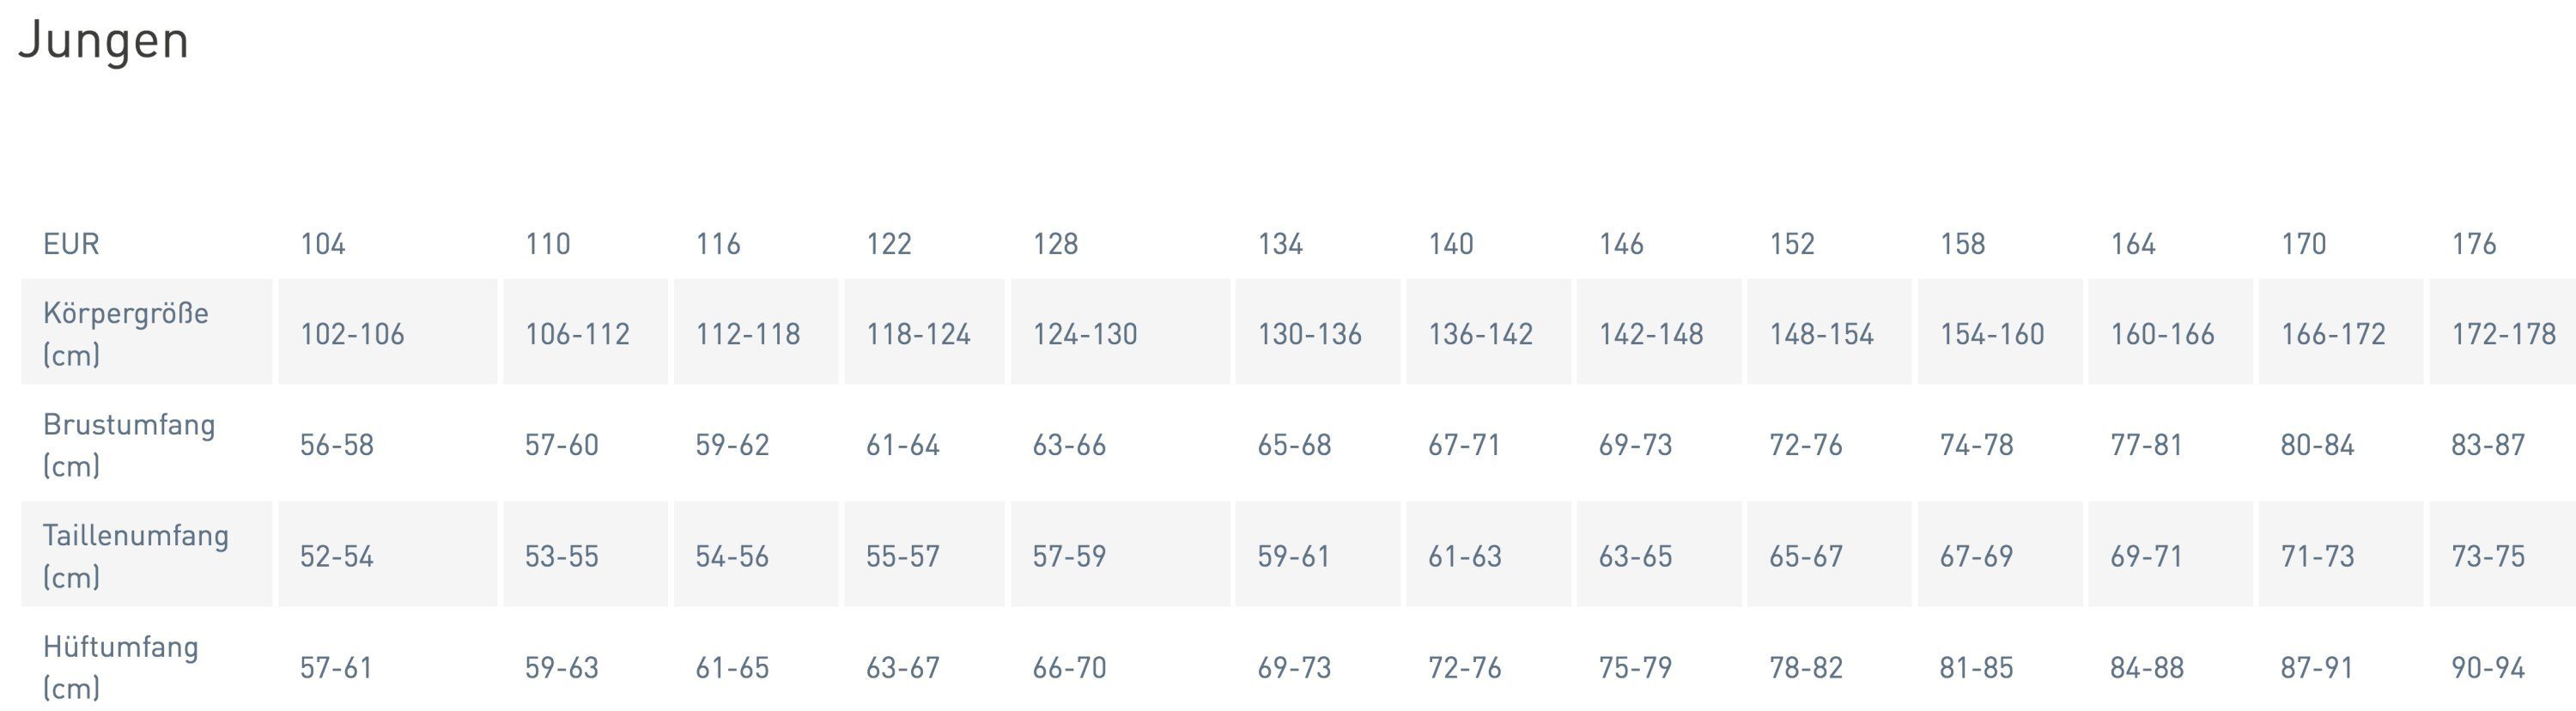2576x711 pixels.
Task: Click size 128 column header
Action: [1055, 244]
